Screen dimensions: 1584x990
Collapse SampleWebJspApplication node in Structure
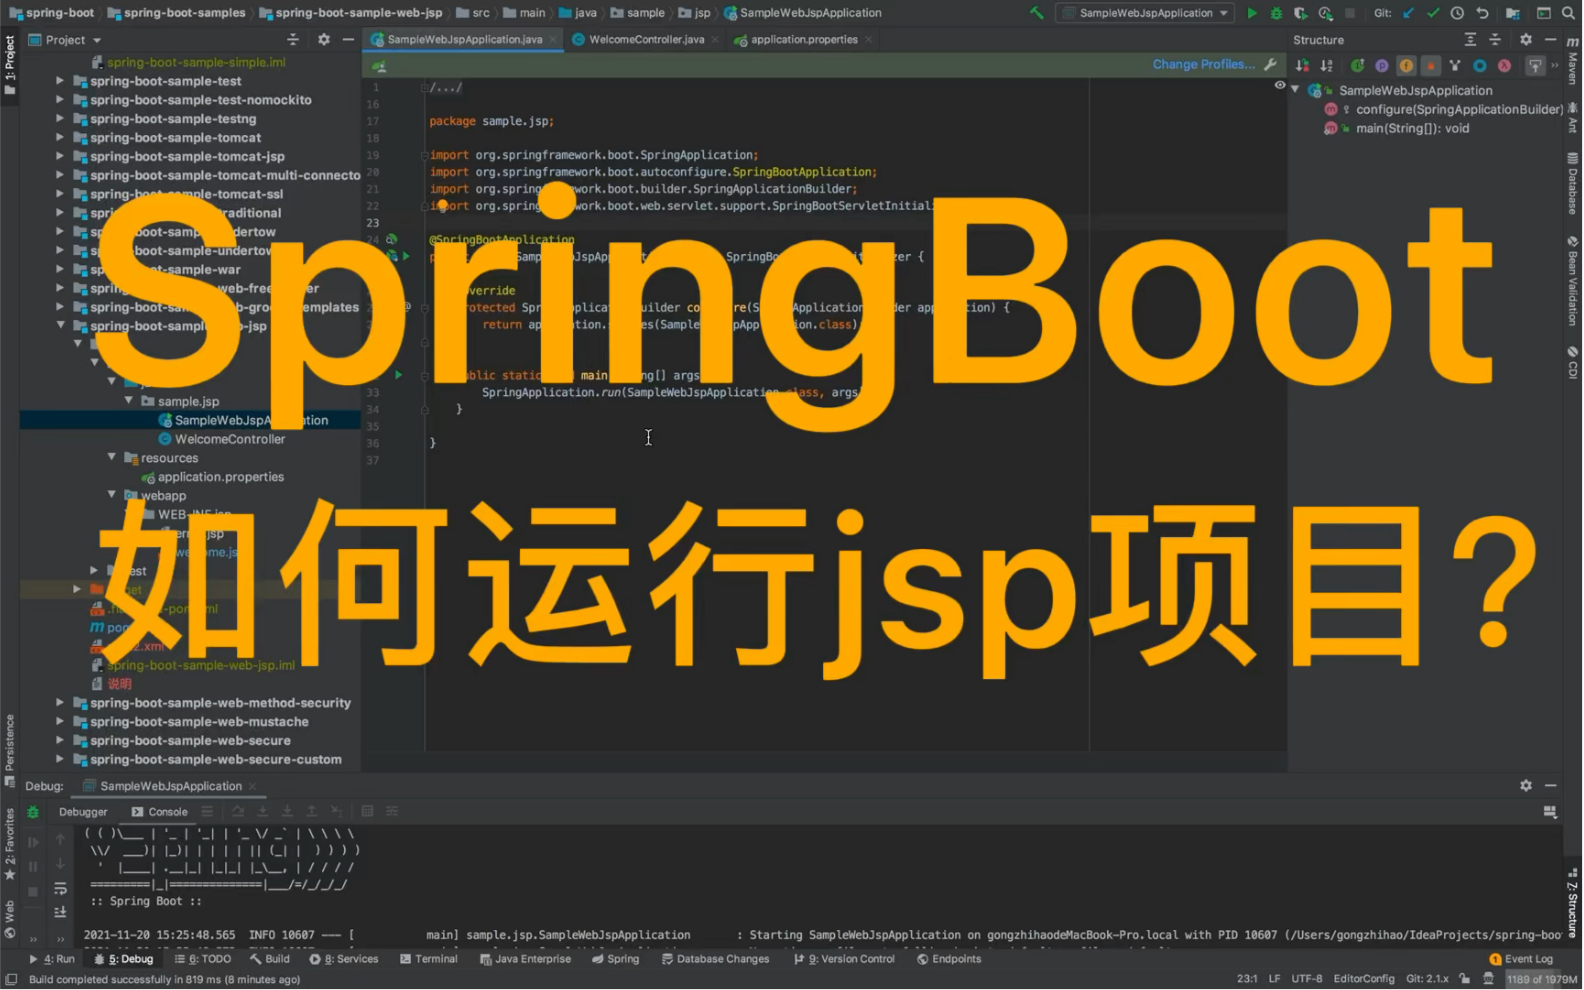point(1296,90)
